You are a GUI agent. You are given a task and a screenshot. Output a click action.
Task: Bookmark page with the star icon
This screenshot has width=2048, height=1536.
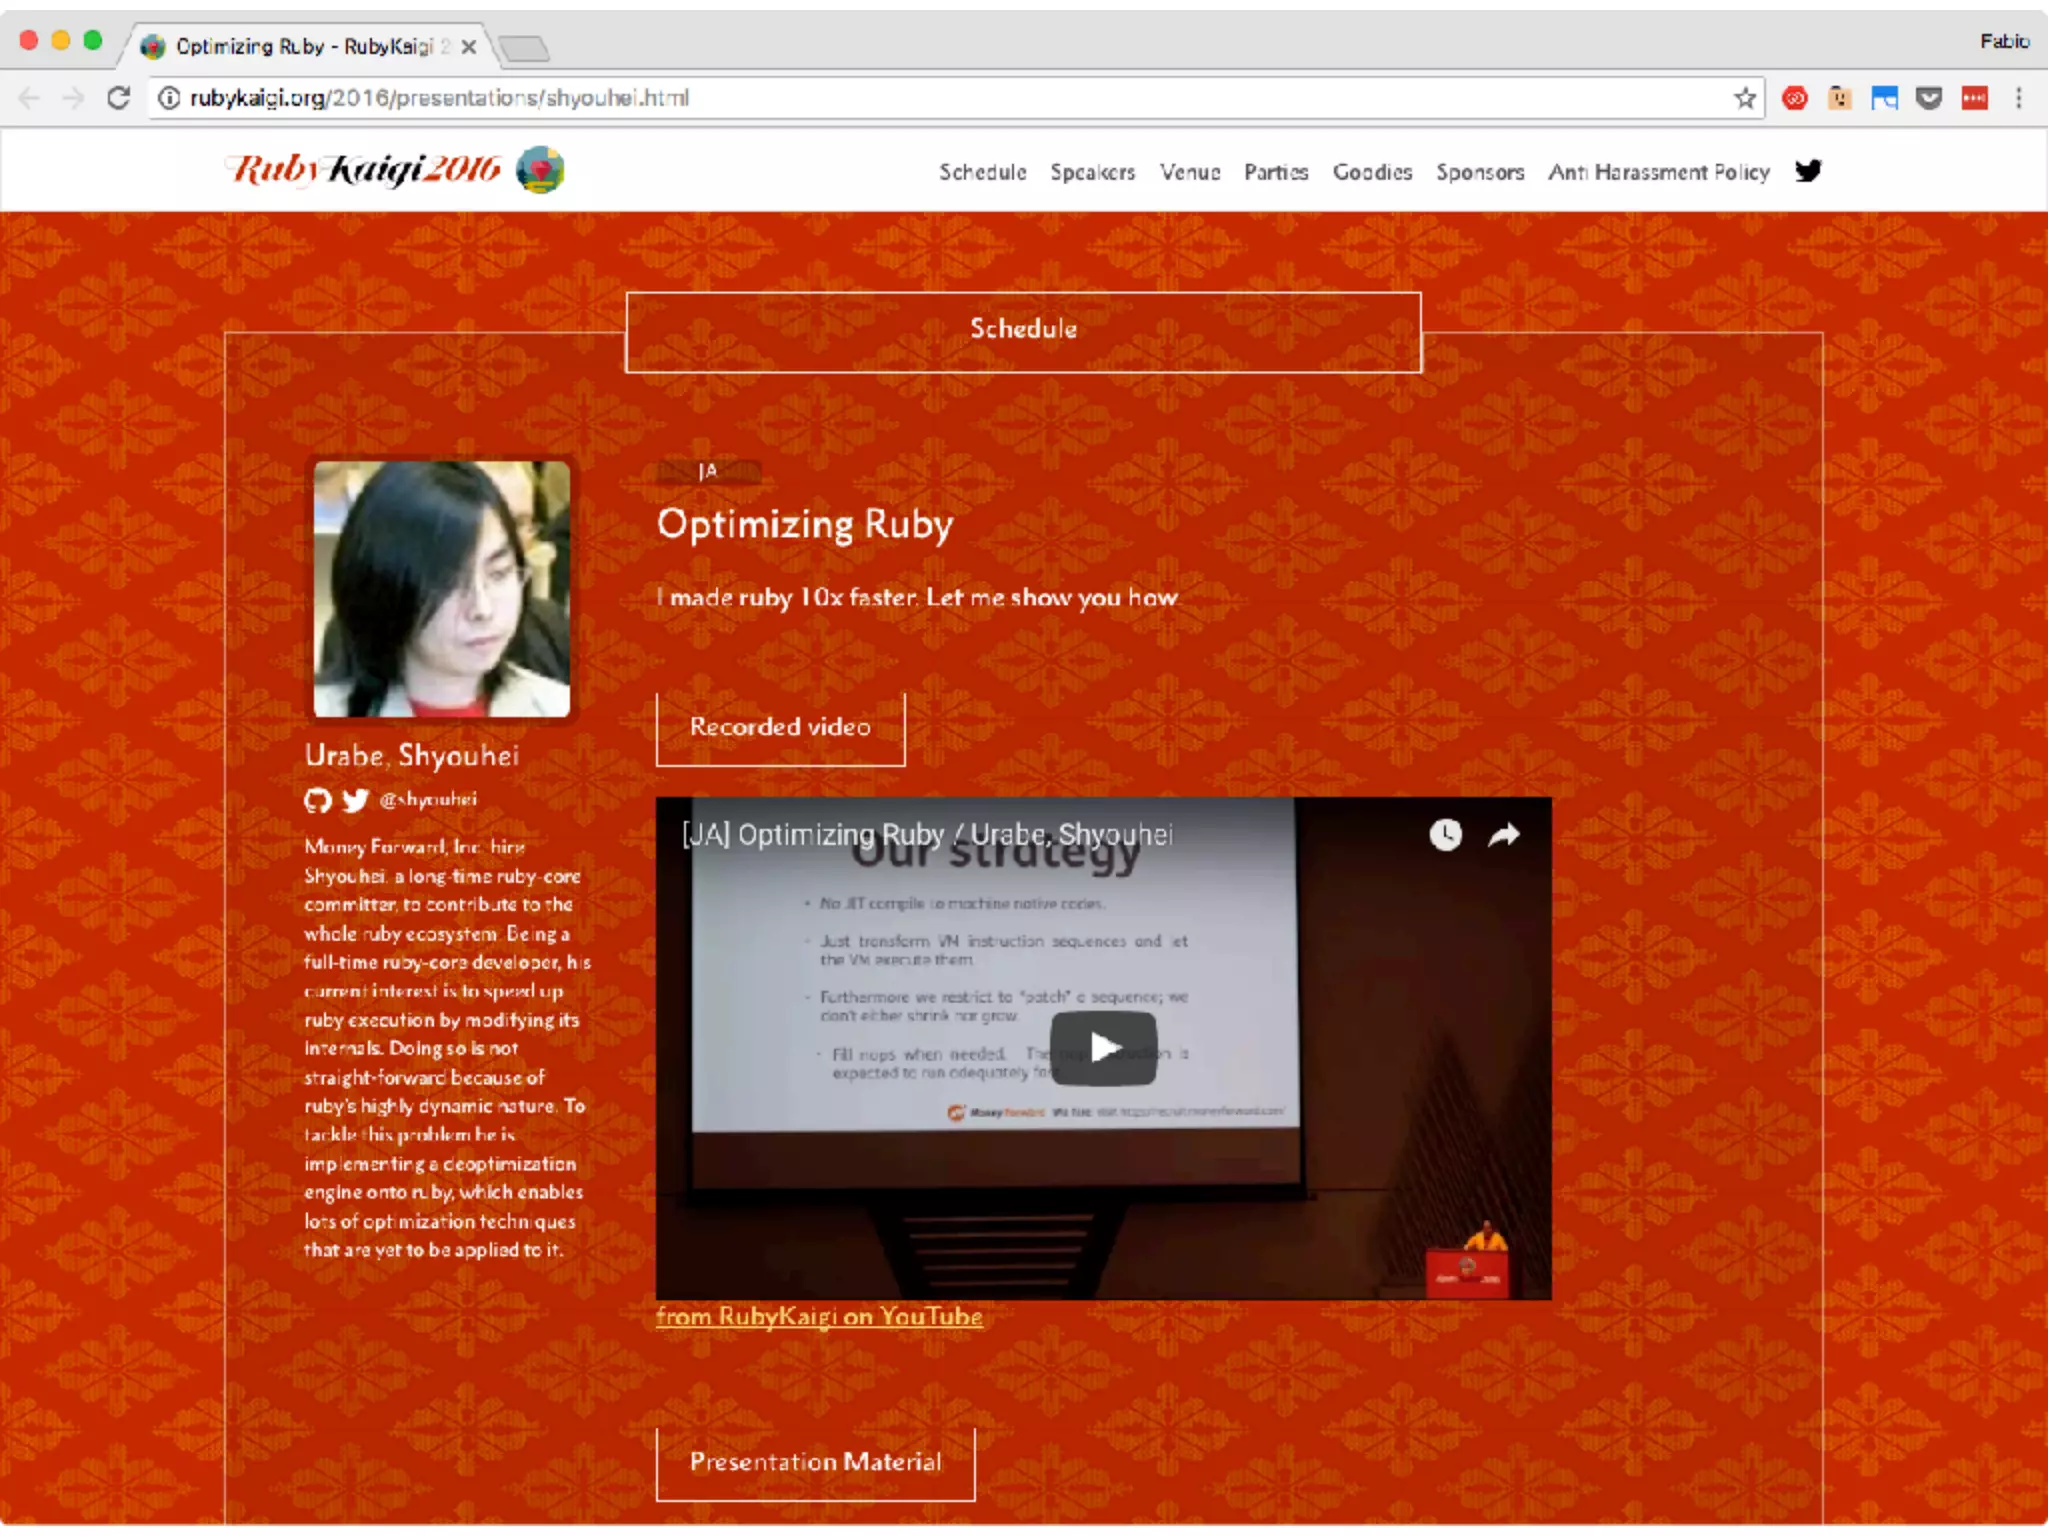tap(1745, 98)
